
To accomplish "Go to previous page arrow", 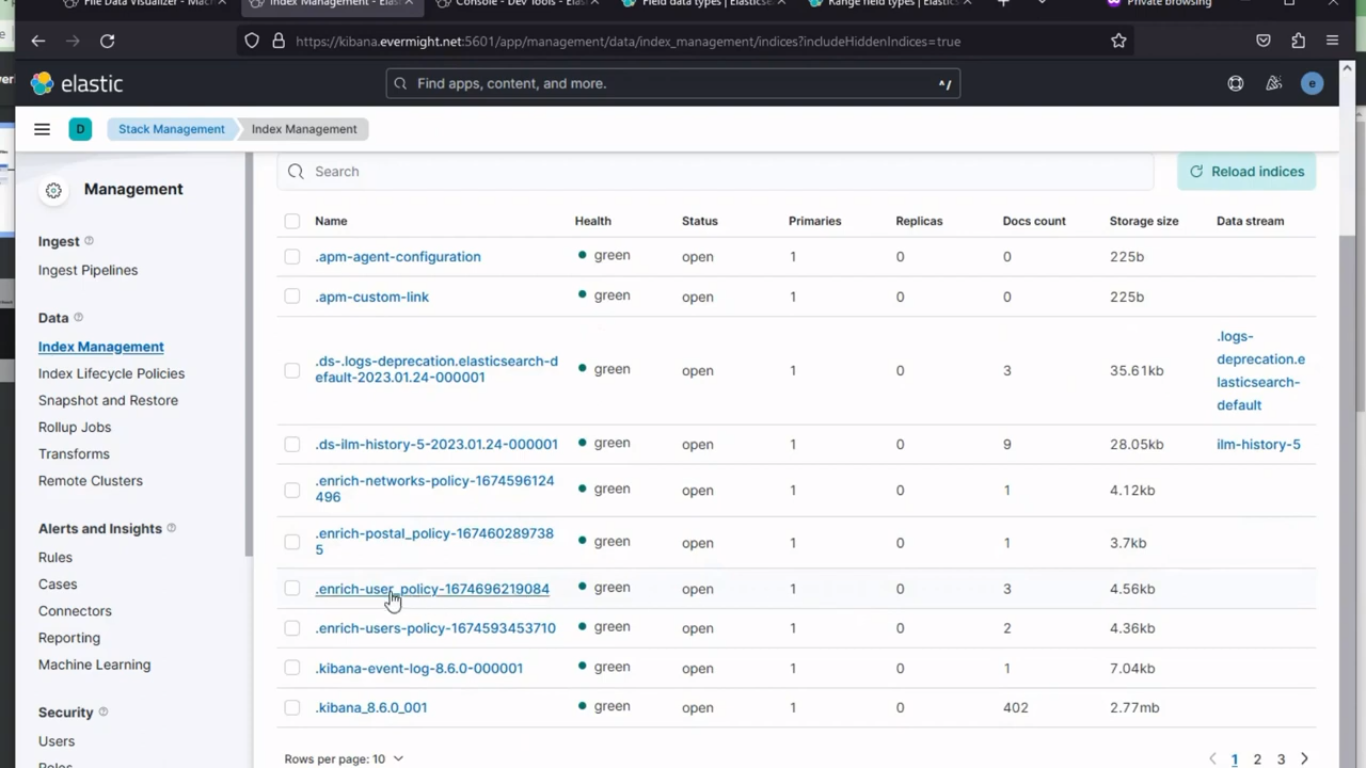I will pos(1212,759).
